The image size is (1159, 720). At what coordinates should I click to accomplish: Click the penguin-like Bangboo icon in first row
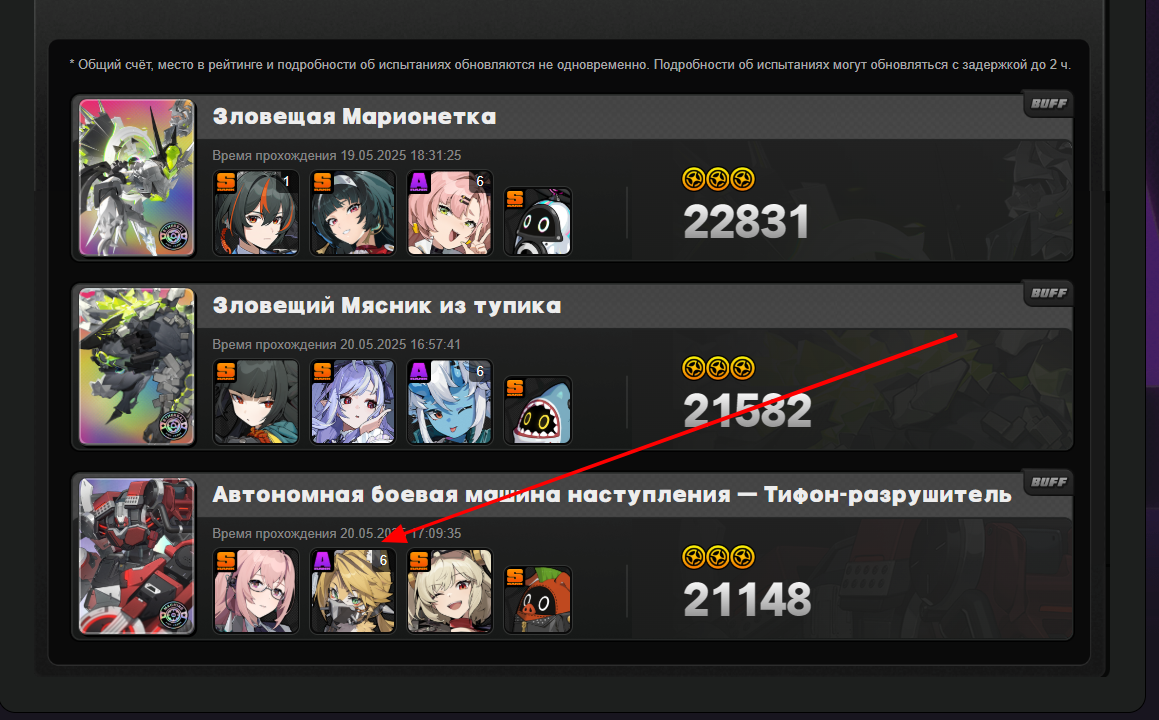538,221
